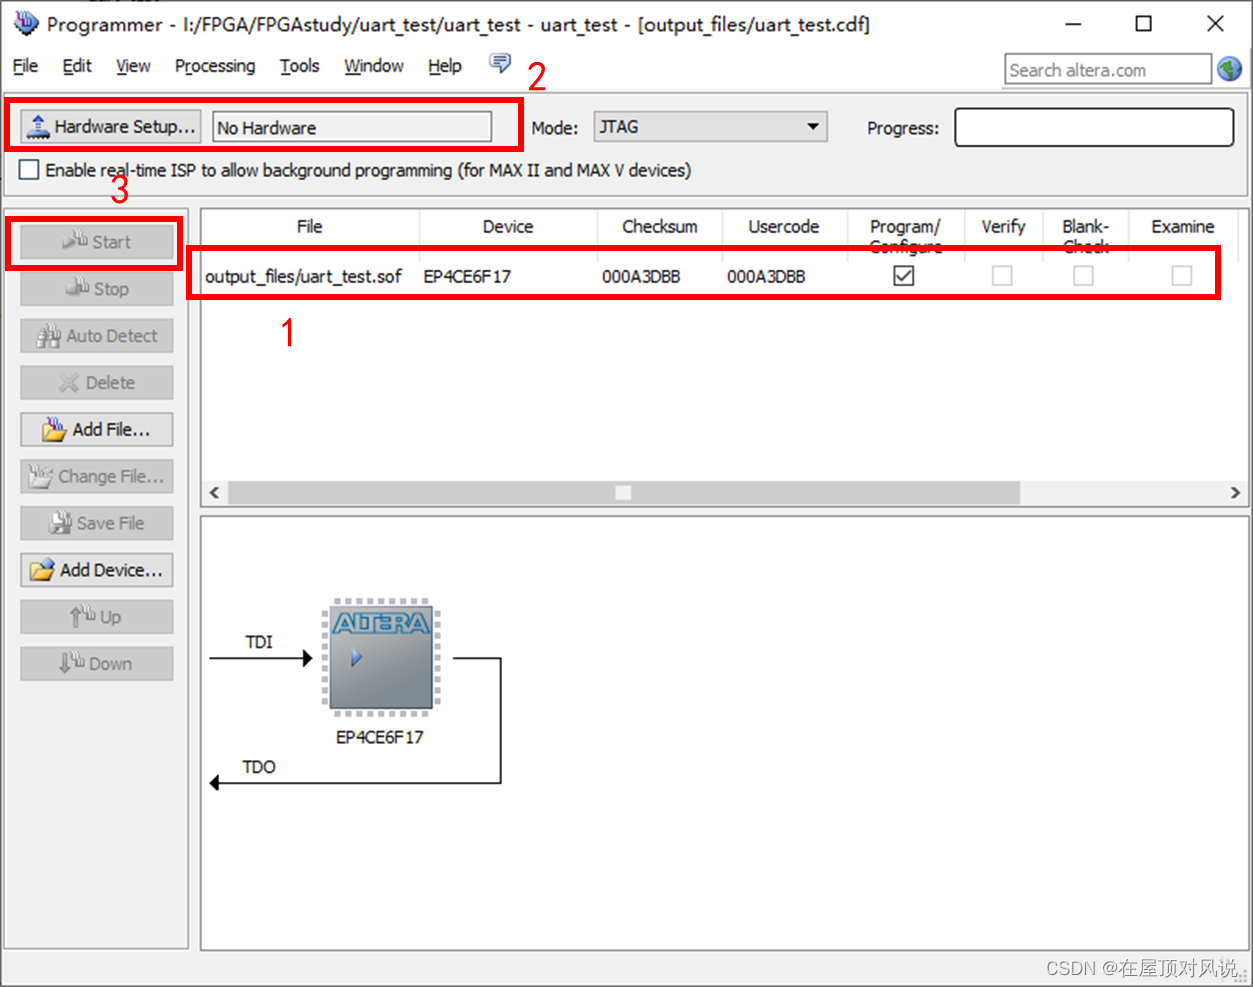The image size is (1253, 987).
Task: Uncheck Program/Configure for uart_test.sof
Action: (x=903, y=276)
